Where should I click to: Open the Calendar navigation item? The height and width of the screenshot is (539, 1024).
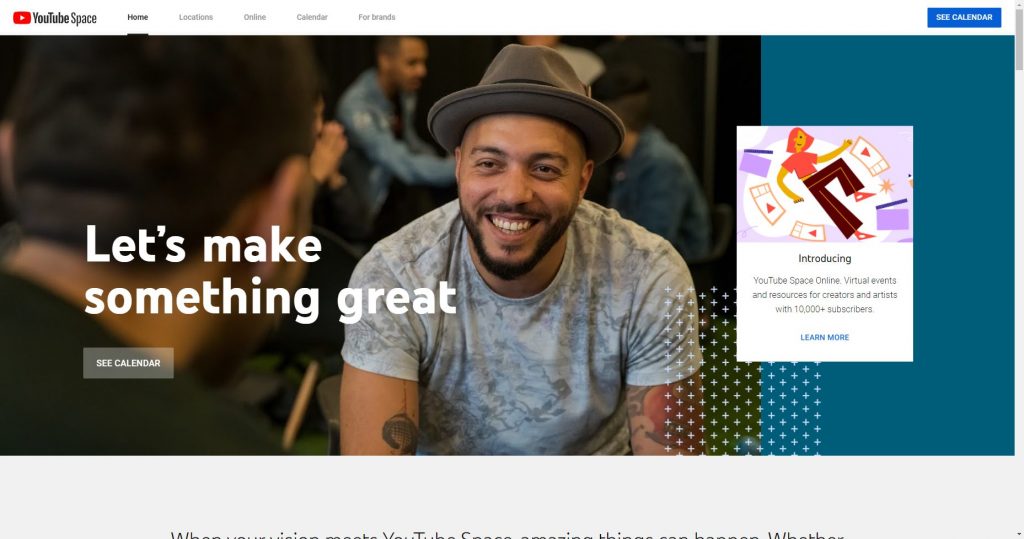tap(312, 17)
